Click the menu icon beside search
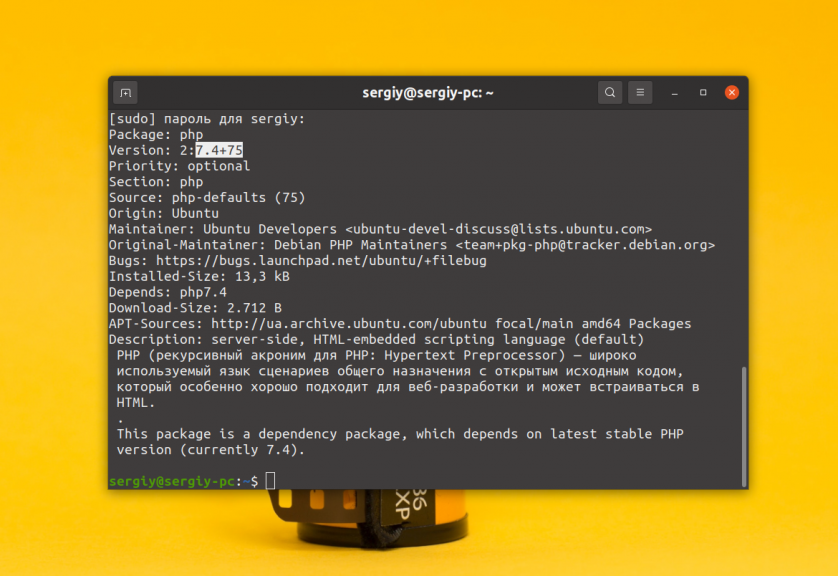 (640, 92)
